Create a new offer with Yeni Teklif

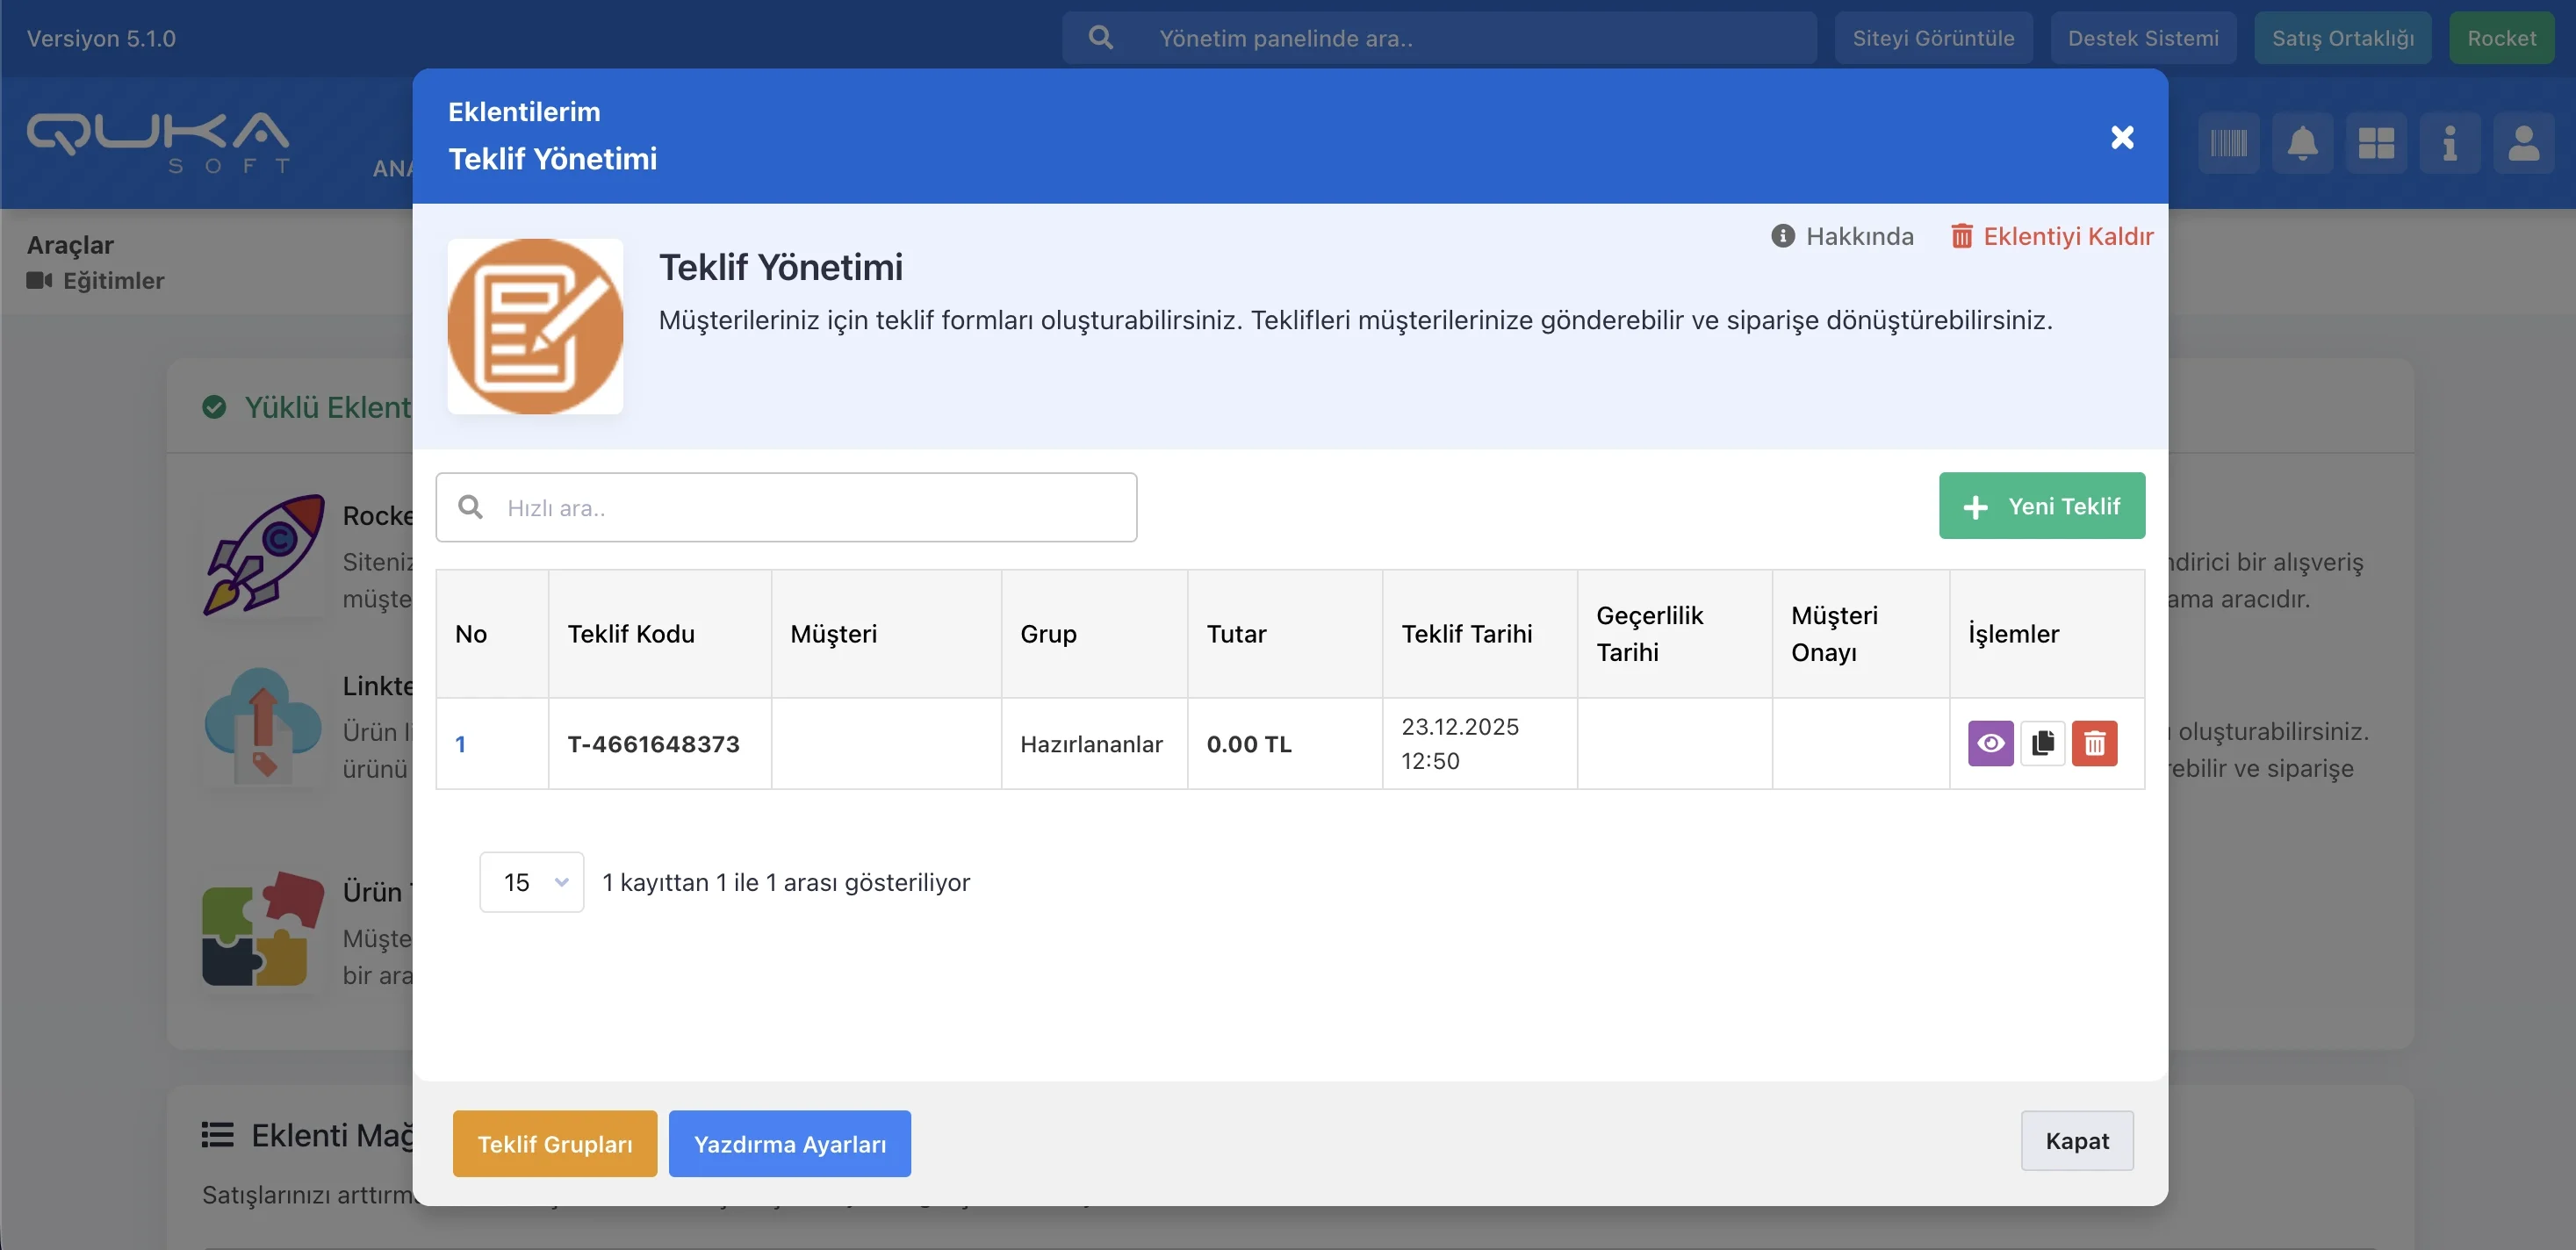[x=2041, y=506]
